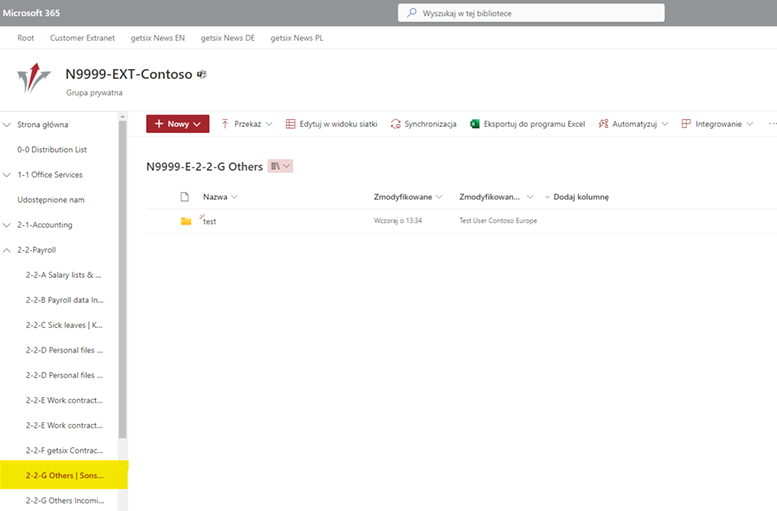The image size is (777, 511).
Task: Open 2-2-G Others Incomi... navigation link
Action: [65, 501]
